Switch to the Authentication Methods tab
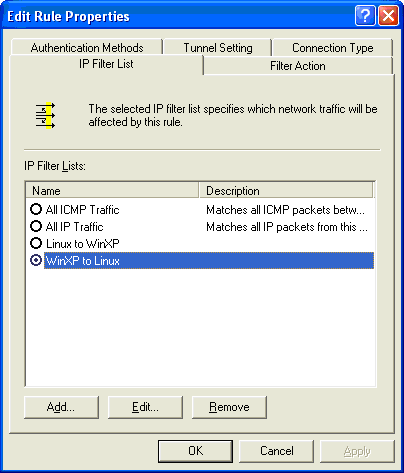Image resolution: width=404 pixels, height=473 pixels. pos(87,47)
